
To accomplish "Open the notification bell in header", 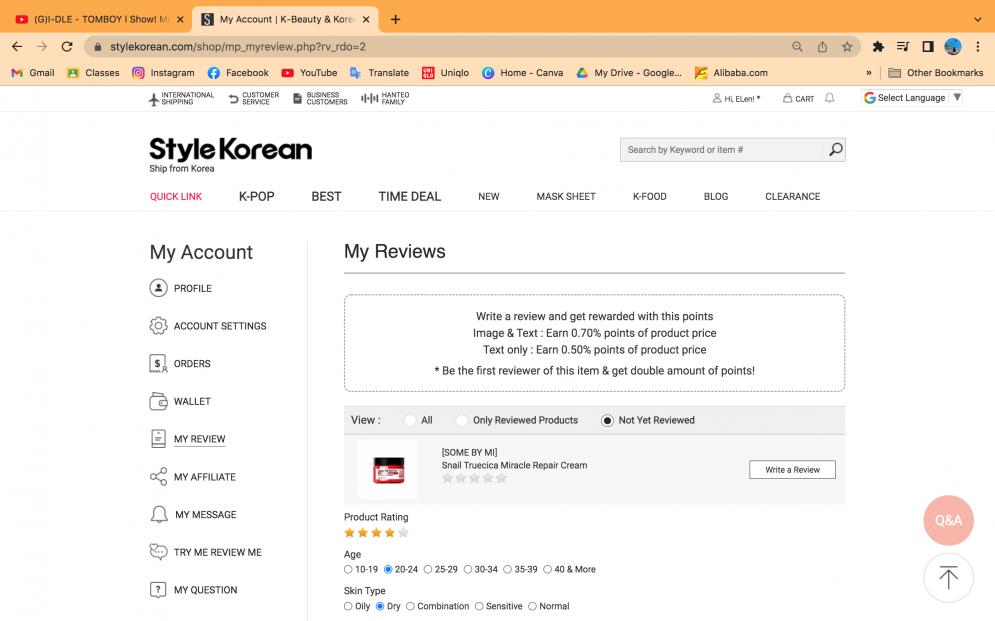I will point(829,98).
